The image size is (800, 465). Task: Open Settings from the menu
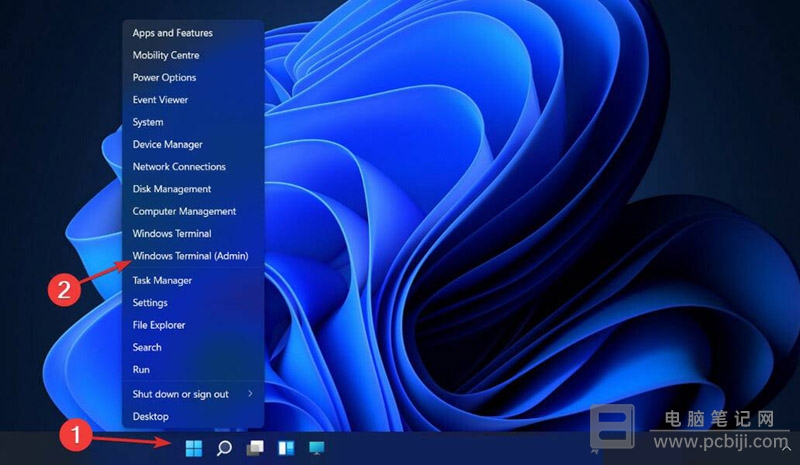coord(150,303)
